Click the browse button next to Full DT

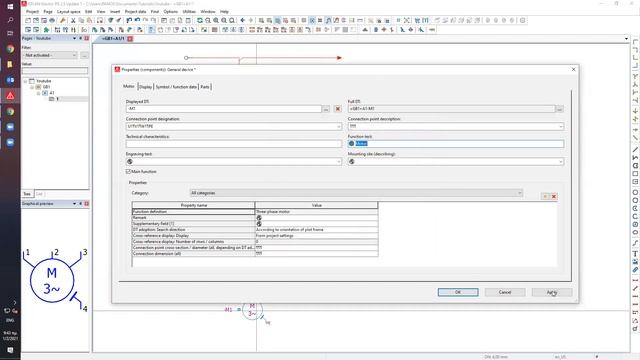560,109
